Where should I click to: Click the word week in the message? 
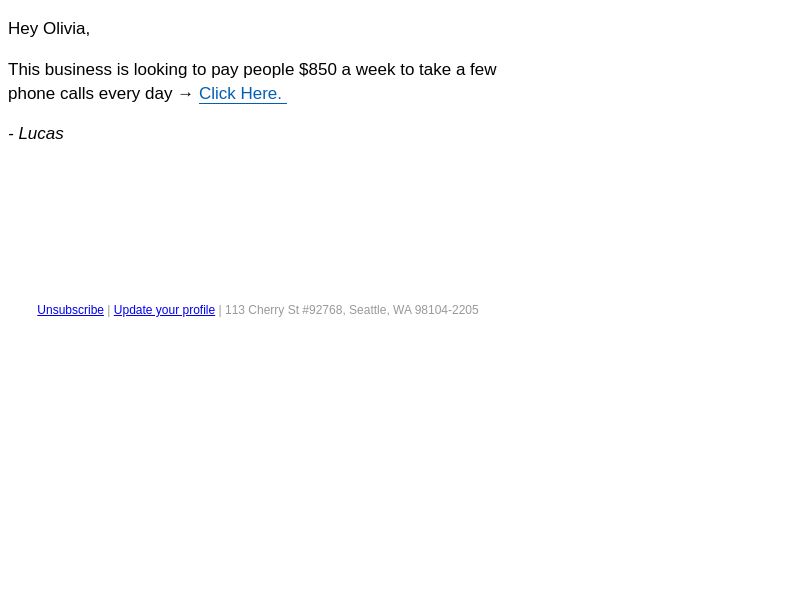click(x=376, y=69)
